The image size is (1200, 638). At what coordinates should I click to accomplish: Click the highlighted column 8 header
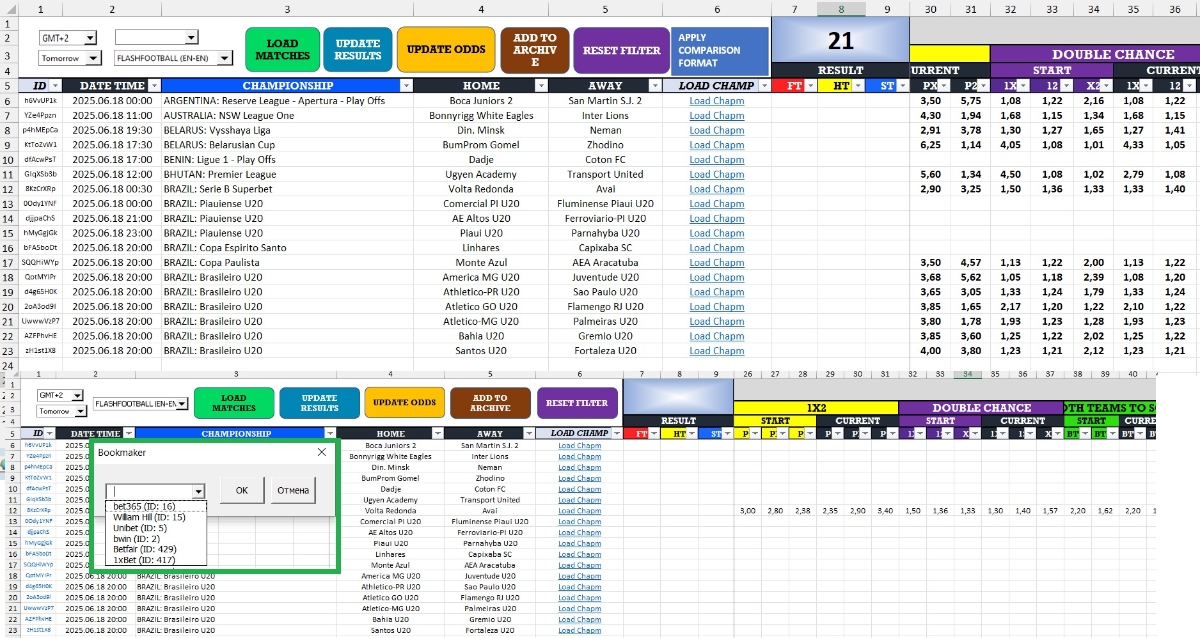pyautogui.click(x=841, y=9)
